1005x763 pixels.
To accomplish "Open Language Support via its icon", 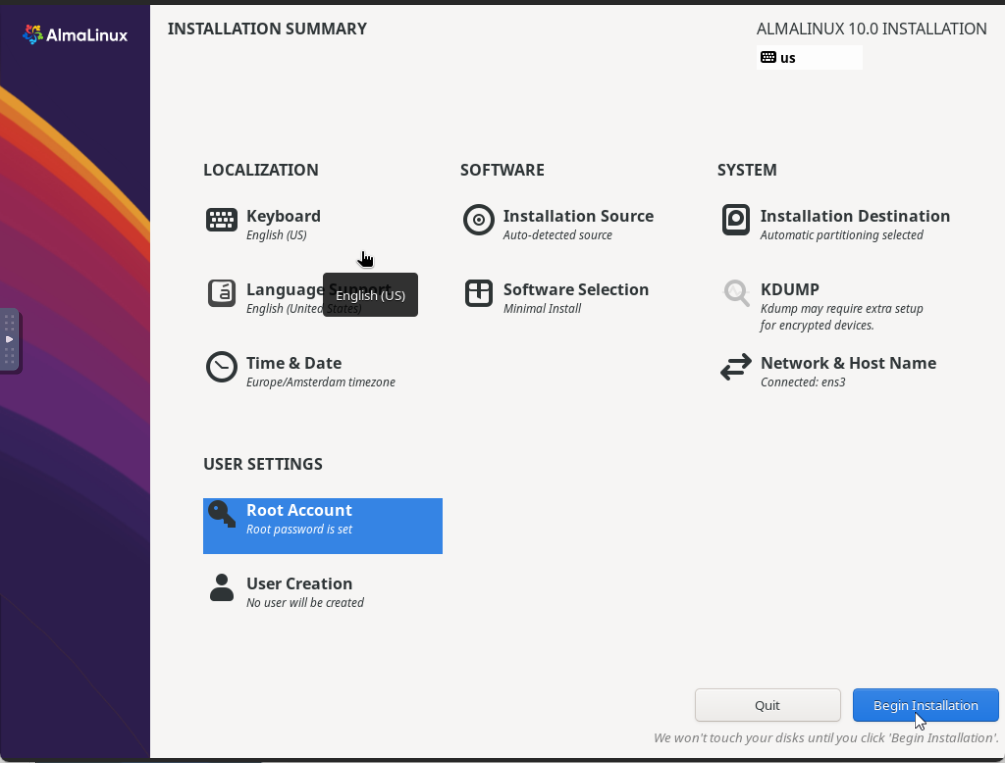I will click(x=222, y=293).
